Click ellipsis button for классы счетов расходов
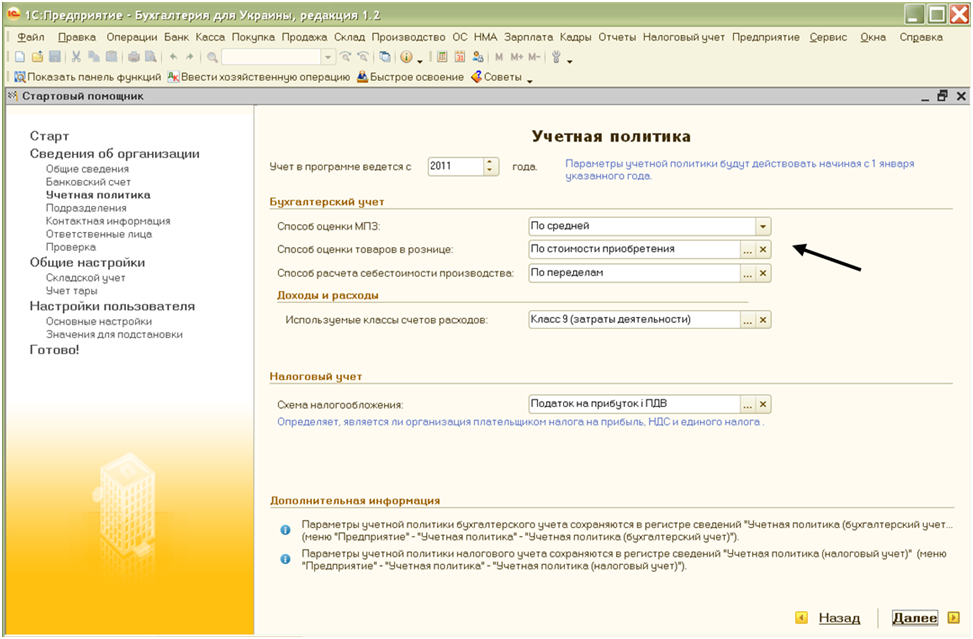The height and width of the screenshot is (639, 973). pos(748,320)
